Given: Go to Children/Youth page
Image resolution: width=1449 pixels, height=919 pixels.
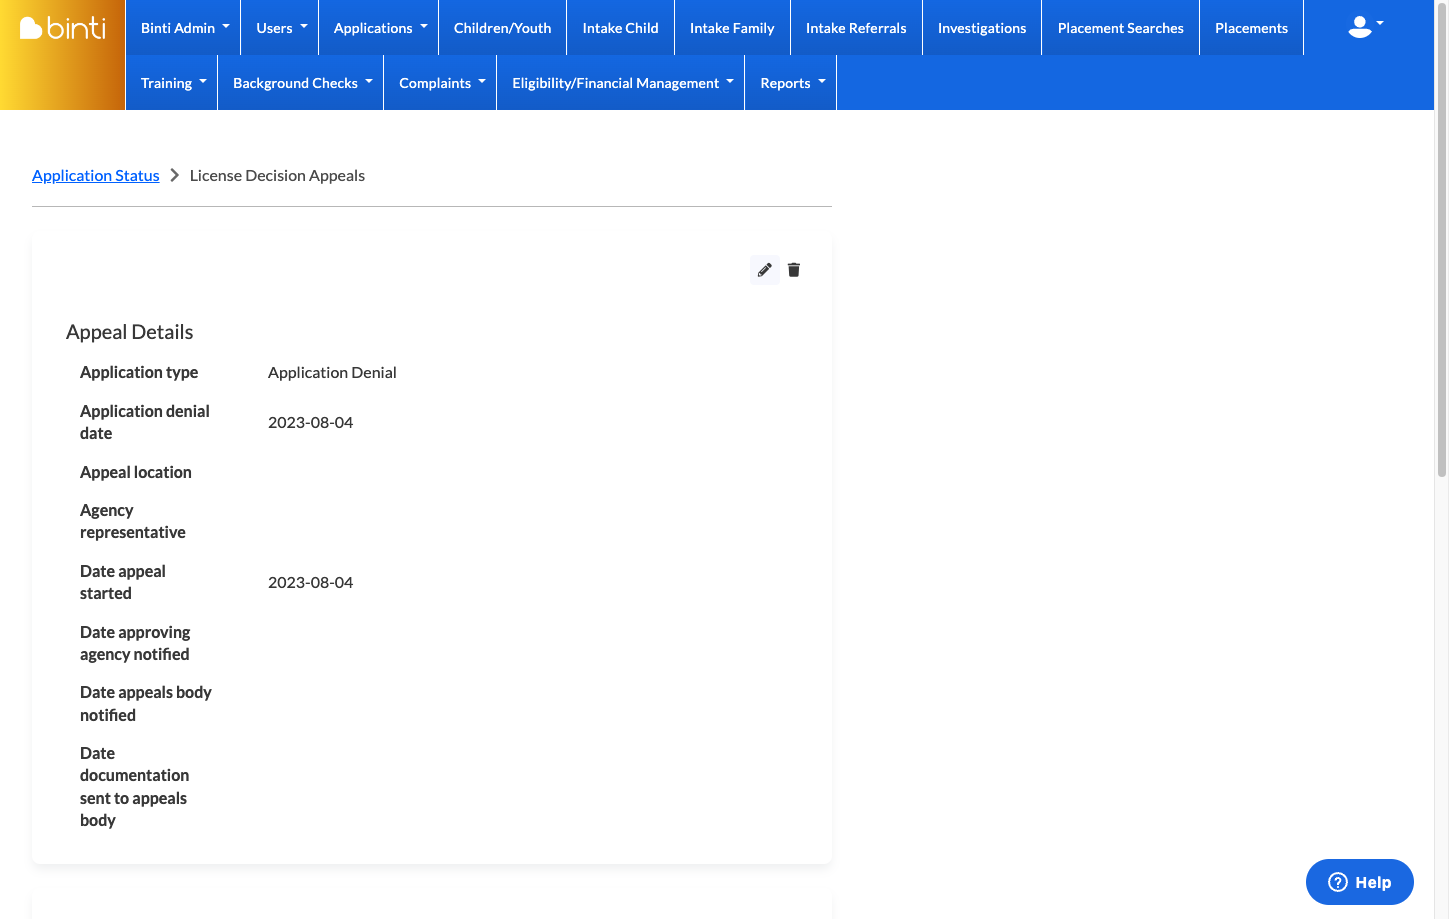Looking at the screenshot, I should click(x=503, y=28).
